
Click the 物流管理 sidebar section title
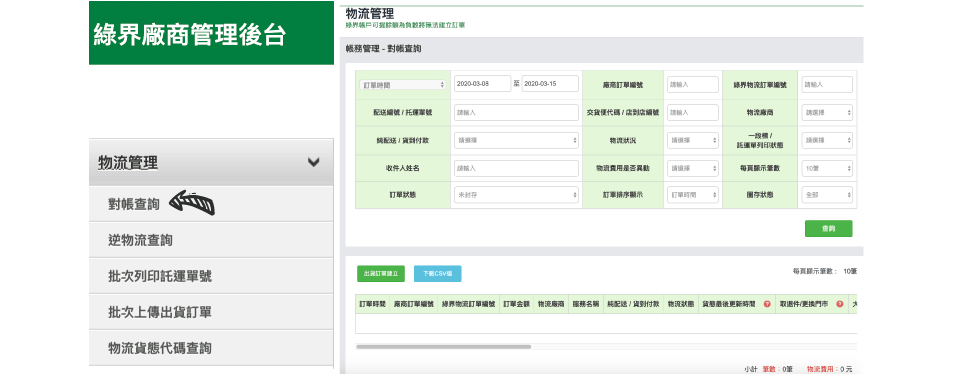pos(128,163)
